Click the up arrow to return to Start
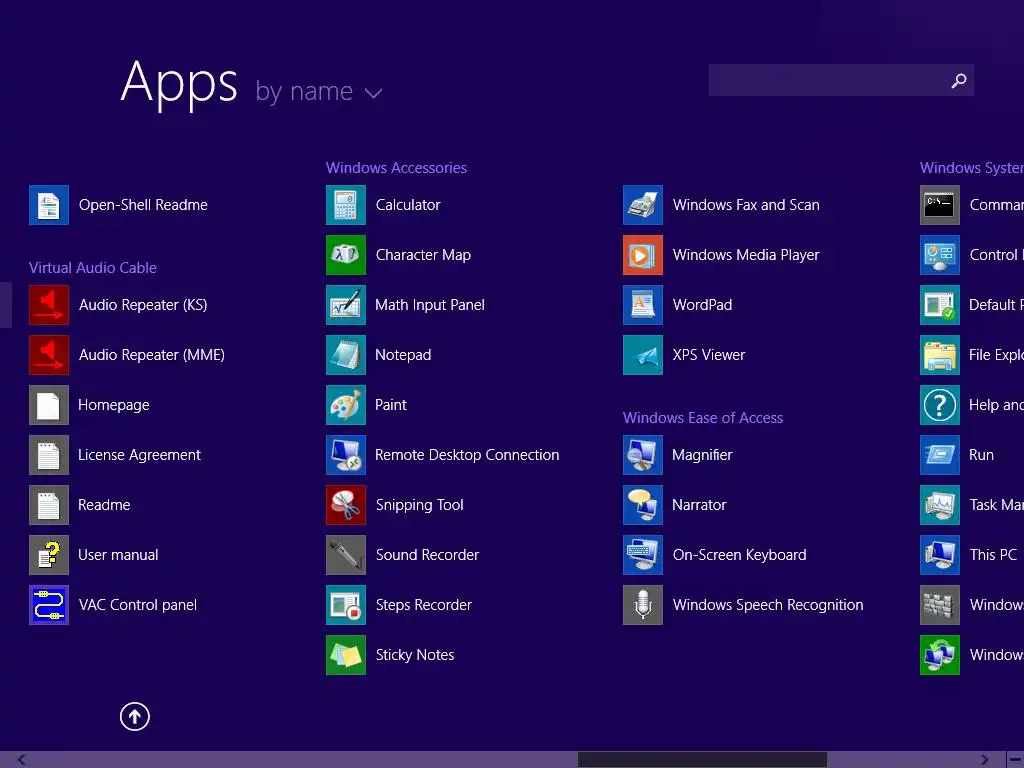The image size is (1024, 768). pos(135,716)
